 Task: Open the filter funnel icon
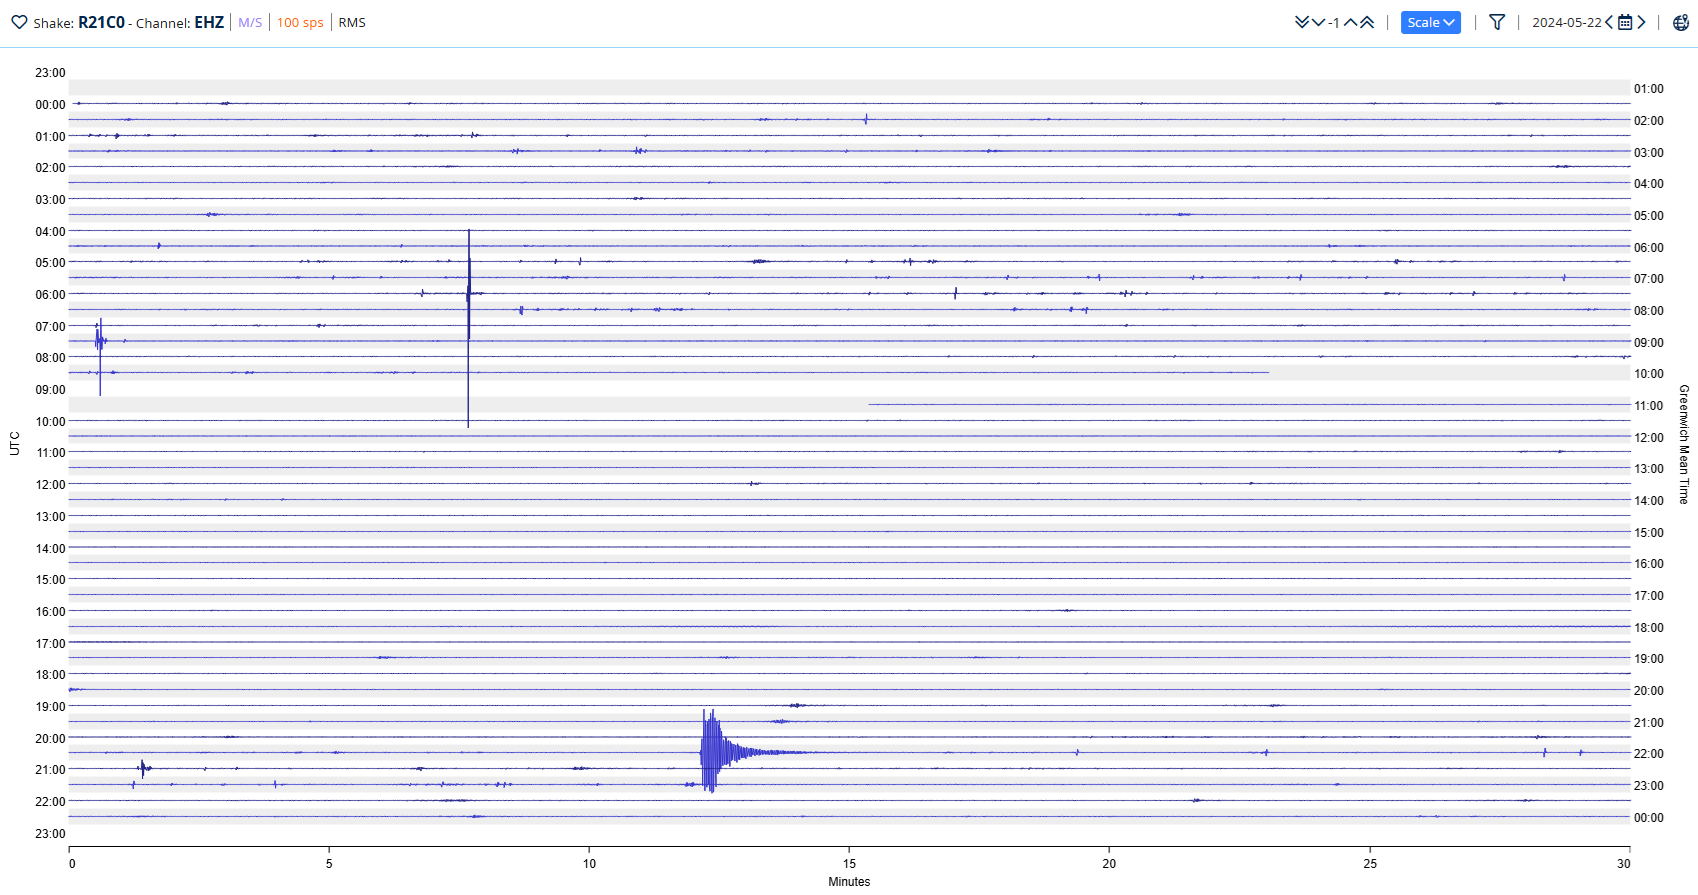(x=1497, y=22)
